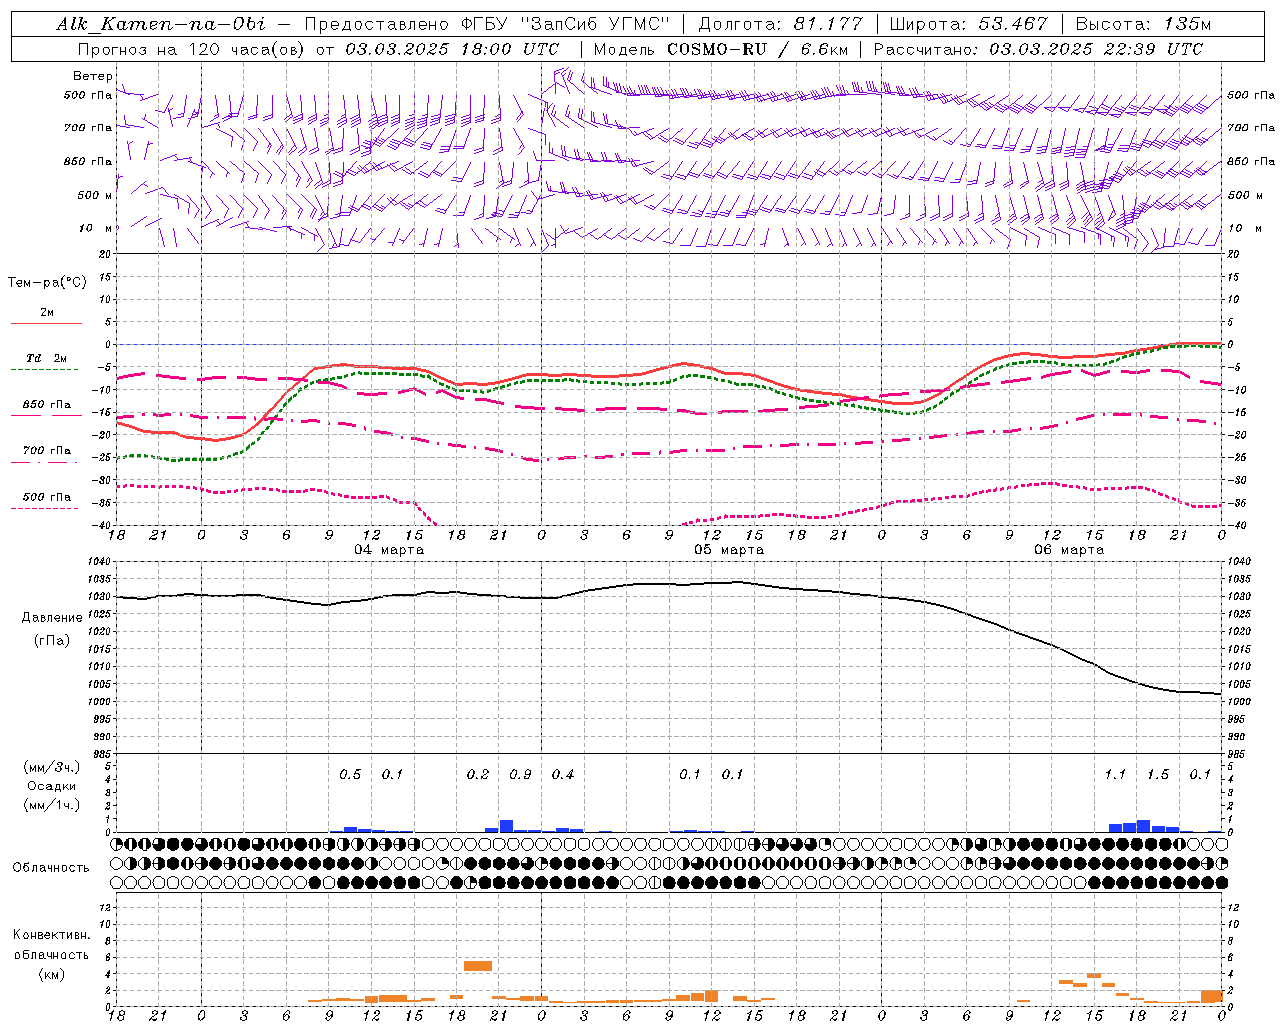Click the 0.2 three-hour precipitation value
The width and height of the screenshot is (1280, 1024).
pyautogui.click(x=478, y=775)
